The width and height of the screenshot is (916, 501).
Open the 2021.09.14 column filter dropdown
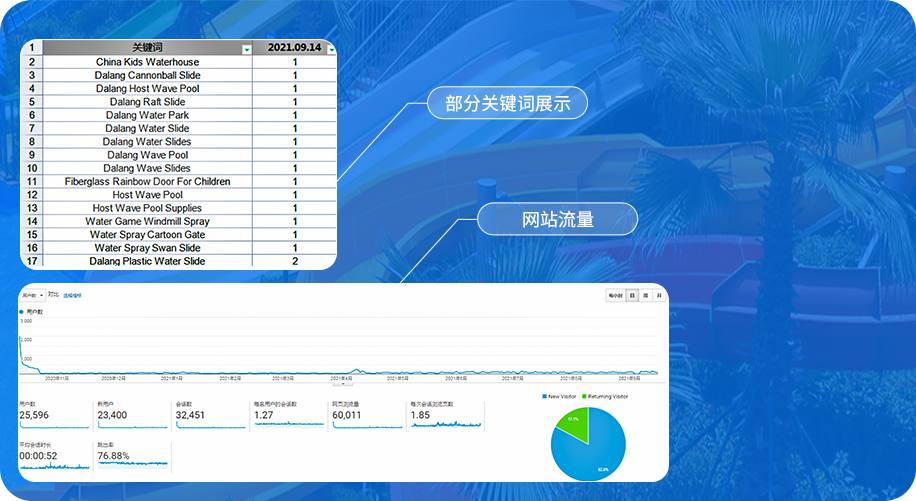point(332,49)
